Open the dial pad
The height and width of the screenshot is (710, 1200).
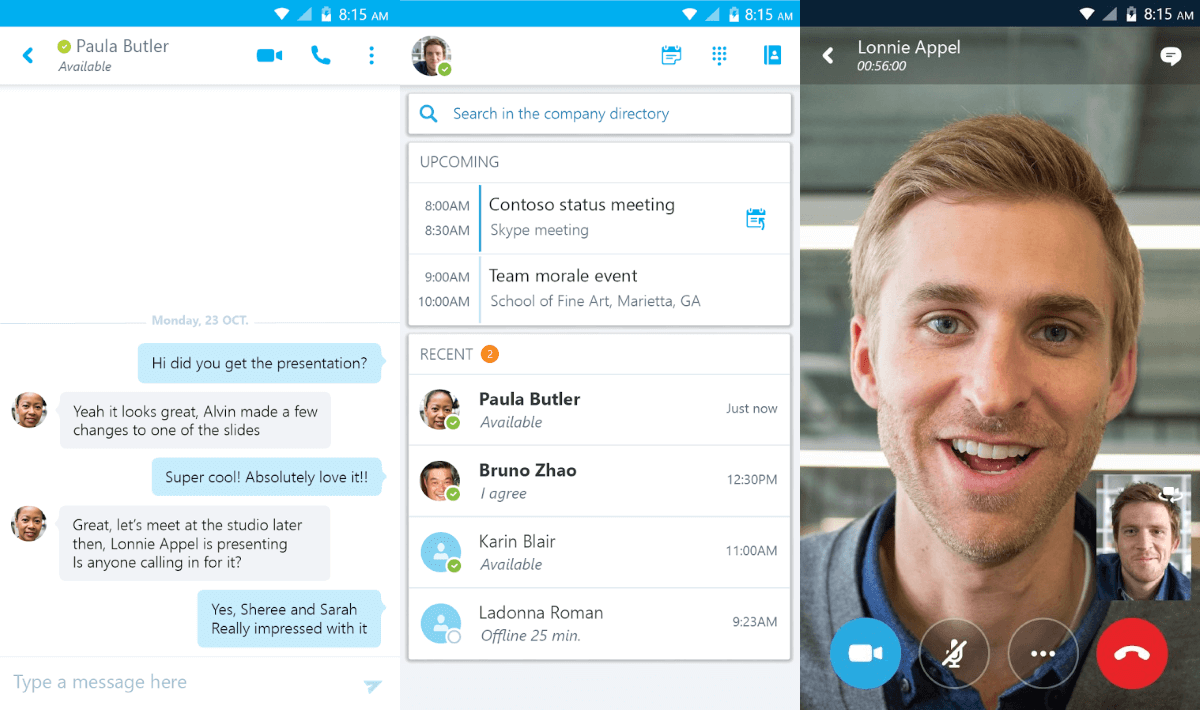click(719, 55)
